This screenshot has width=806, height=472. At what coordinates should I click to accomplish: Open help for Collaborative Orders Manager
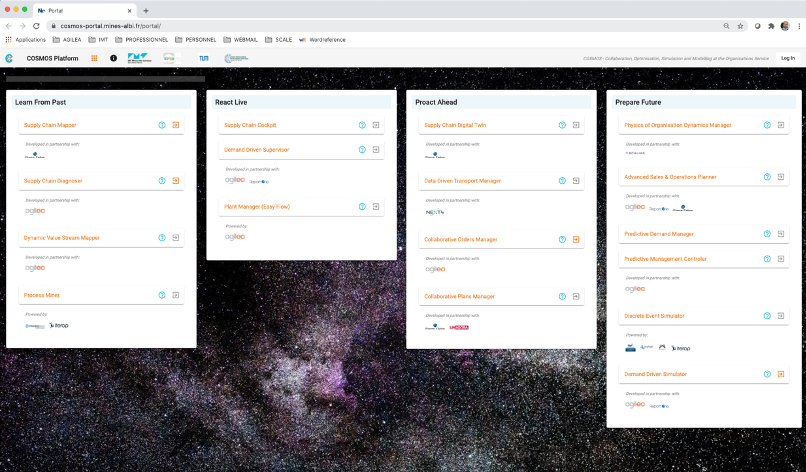562,239
